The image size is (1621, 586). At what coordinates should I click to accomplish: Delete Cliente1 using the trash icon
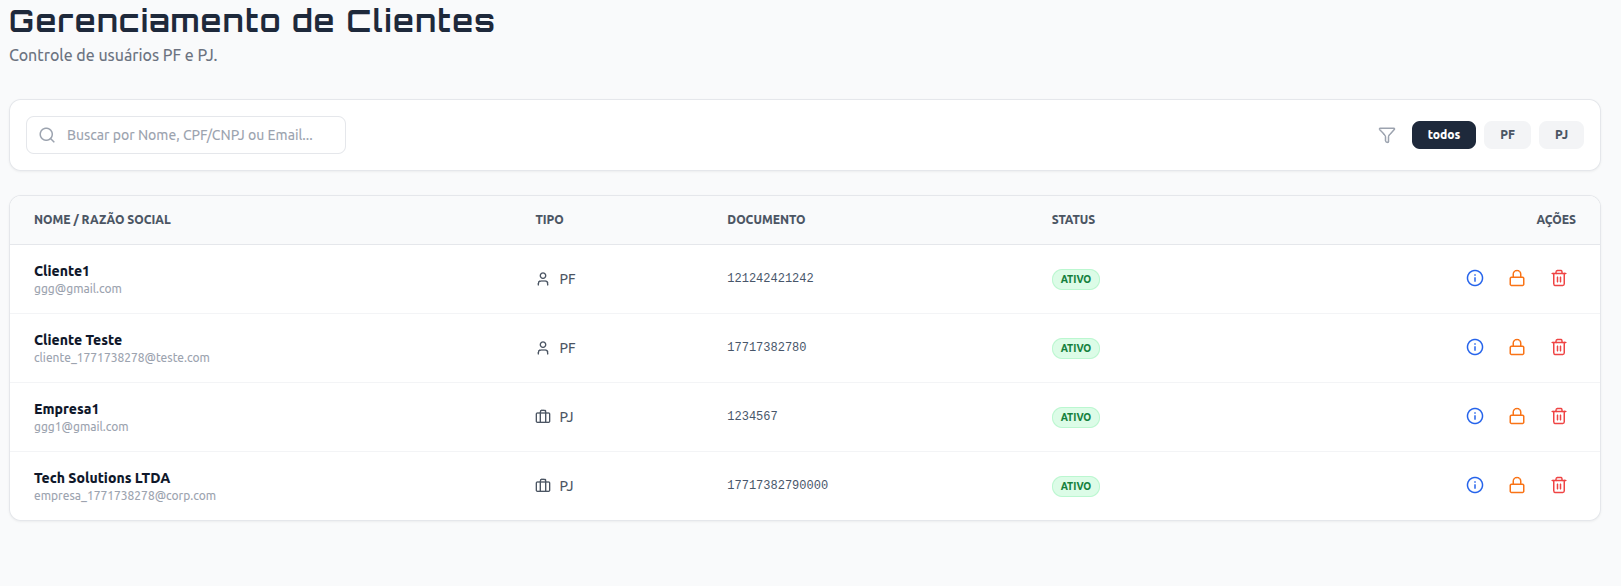point(1558,278)
